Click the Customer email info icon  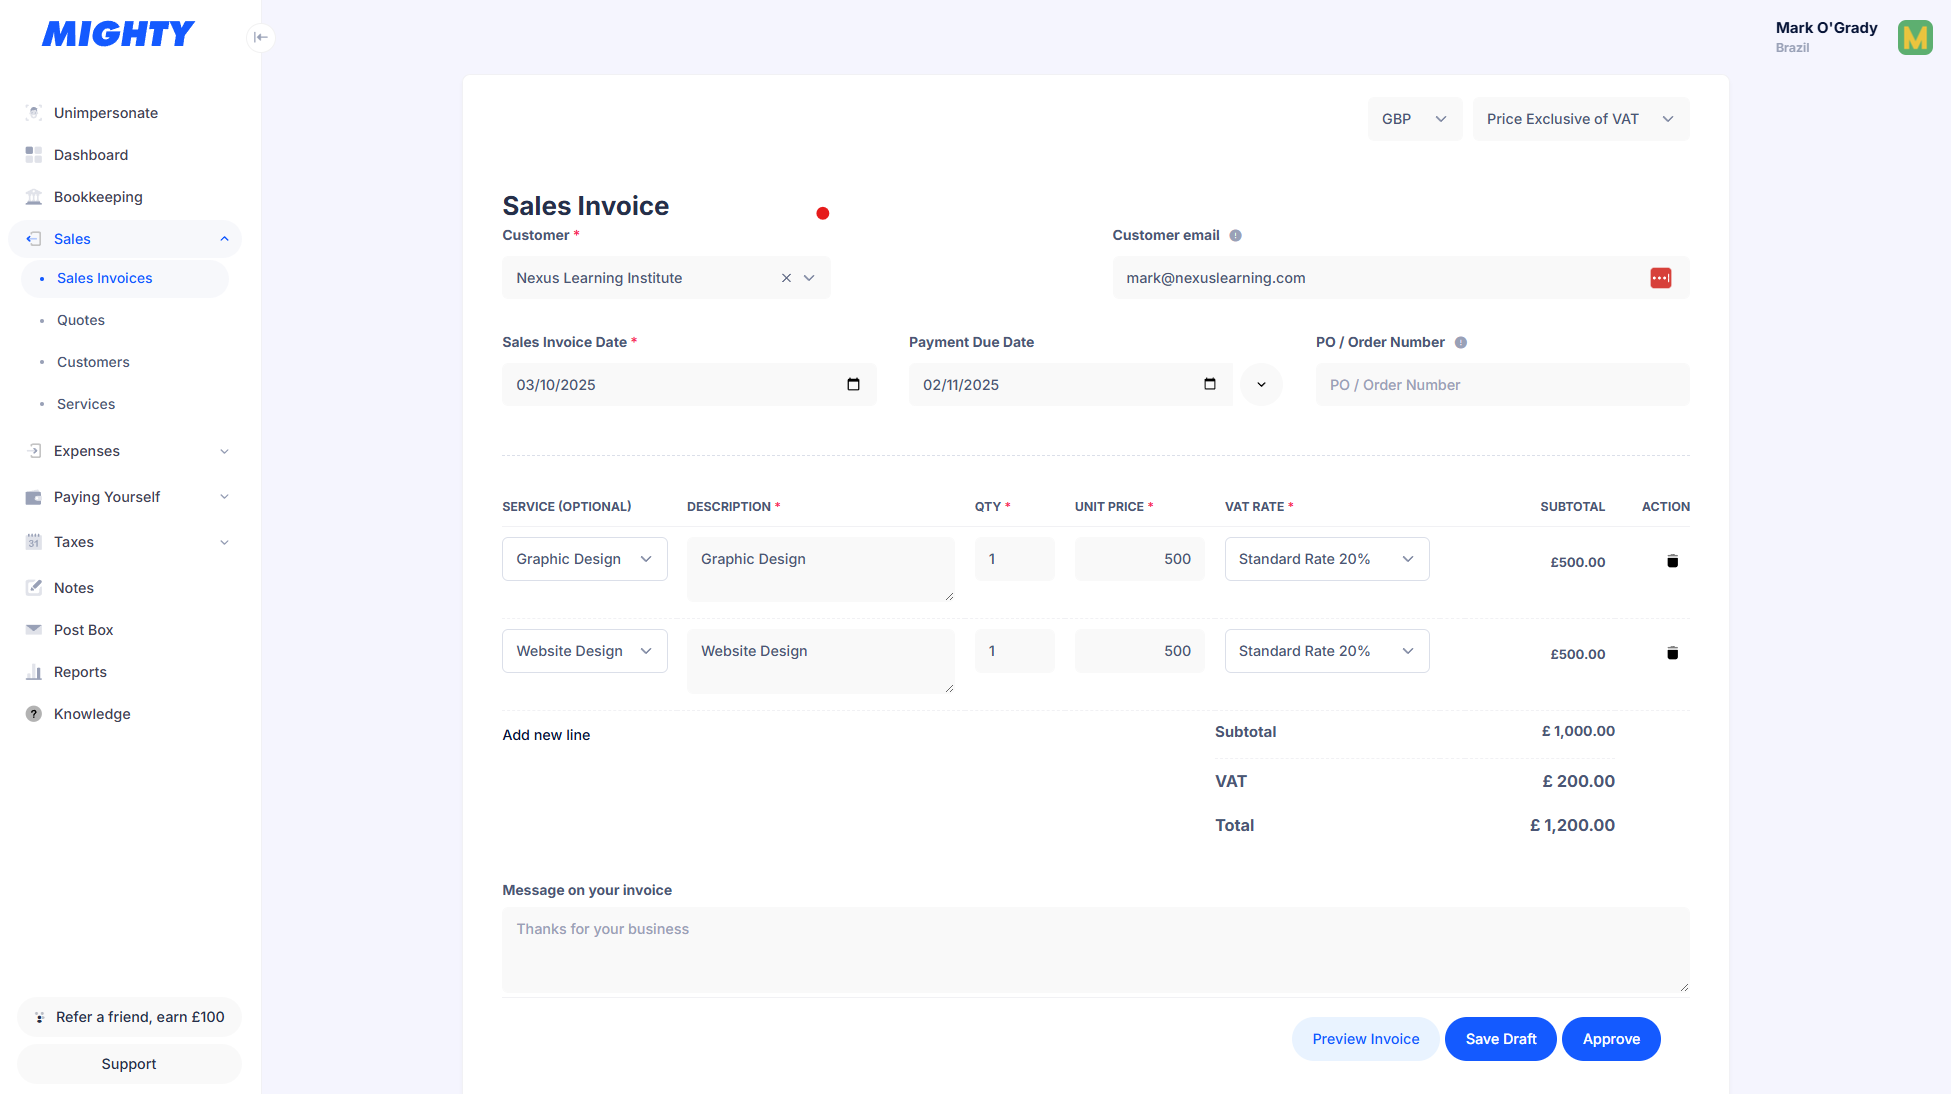(1236, 235)
